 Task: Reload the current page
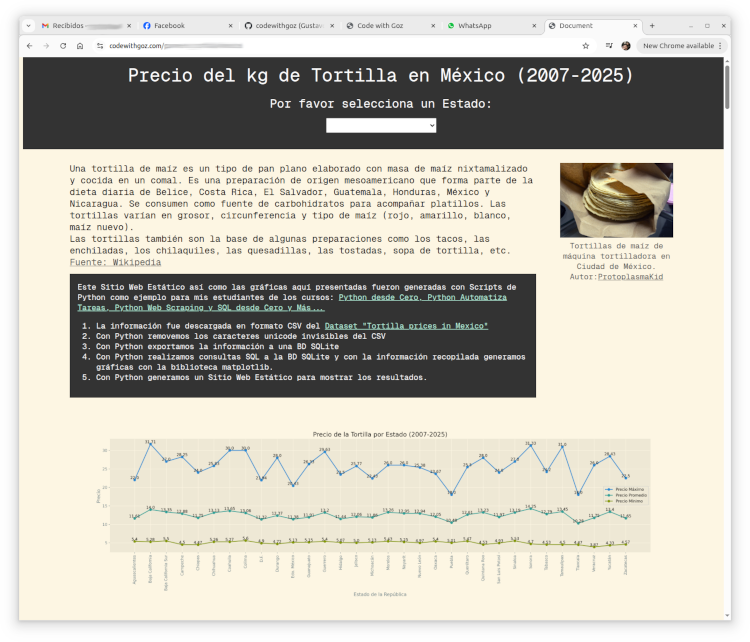(x=63, y=46)
